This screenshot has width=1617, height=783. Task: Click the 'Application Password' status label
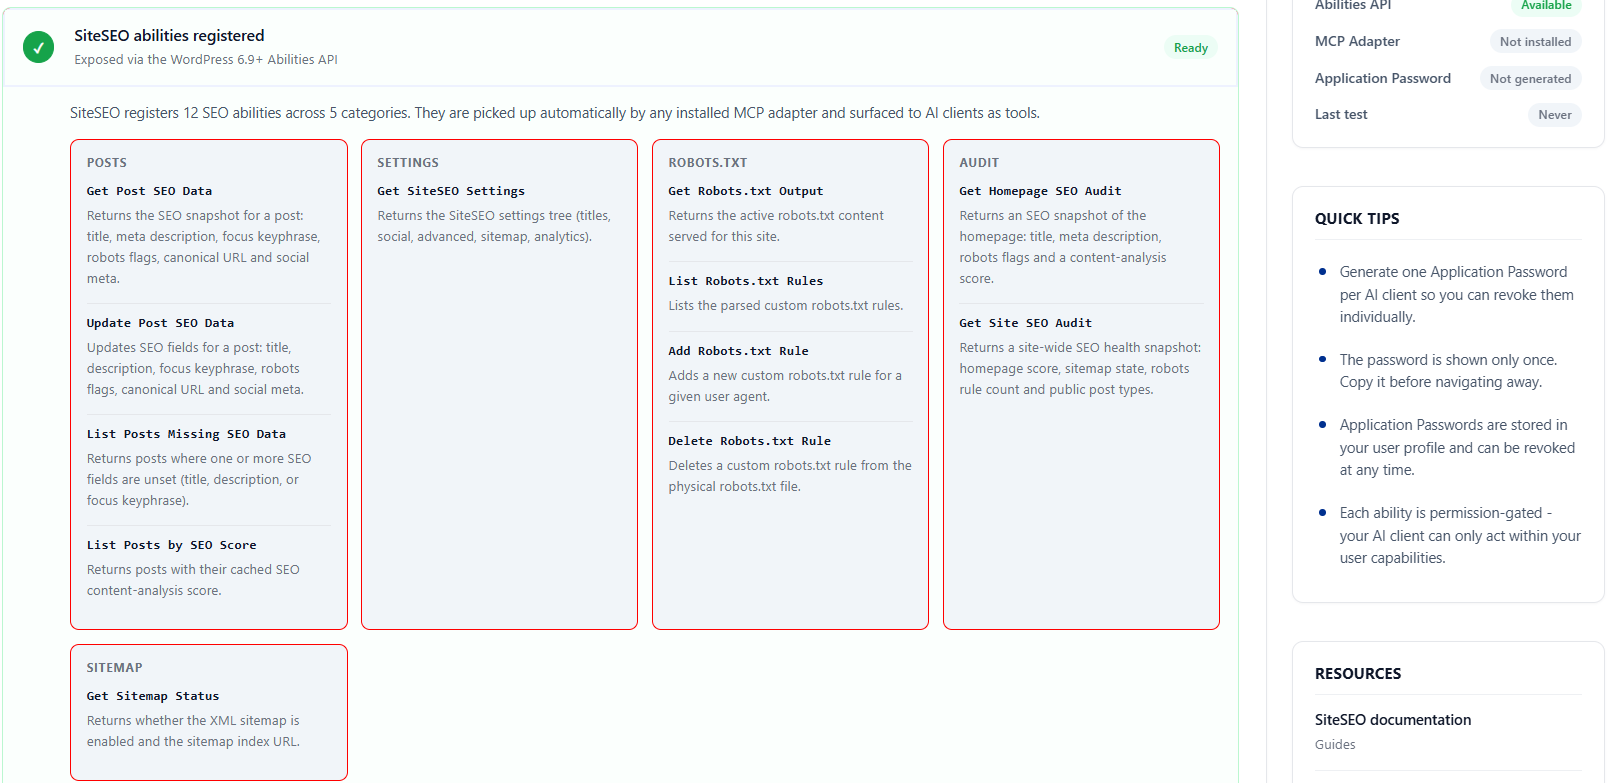[x=1383, y=78]
